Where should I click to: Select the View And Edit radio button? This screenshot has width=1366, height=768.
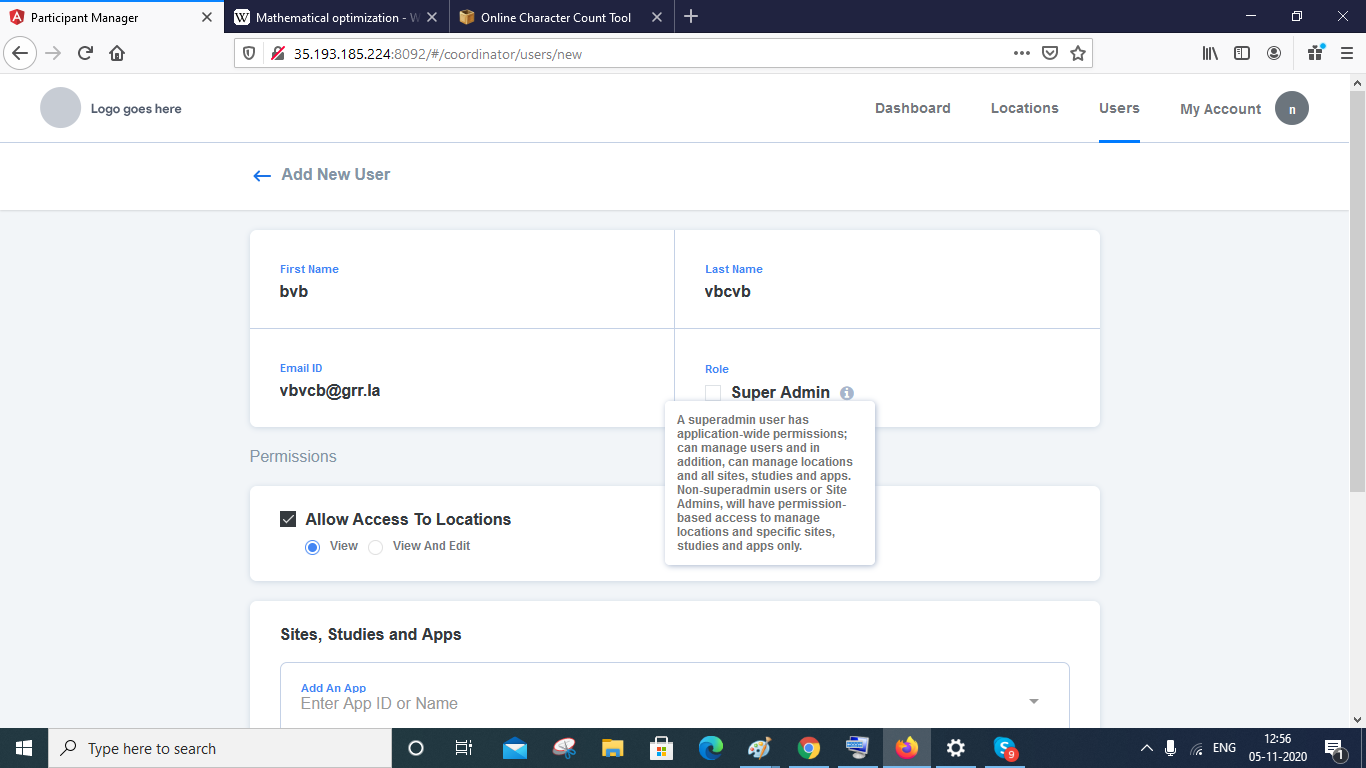[x=375, y=547]
